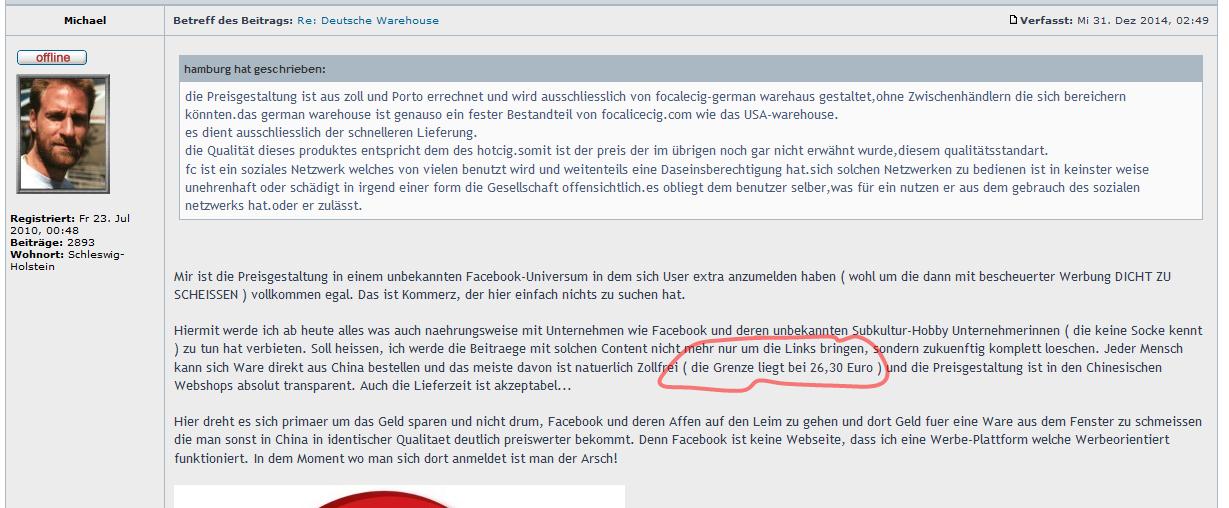Click the small post page icon beside Verfasst
The height and width of the screenshot is (508, 1229).
coord(1013,20)
